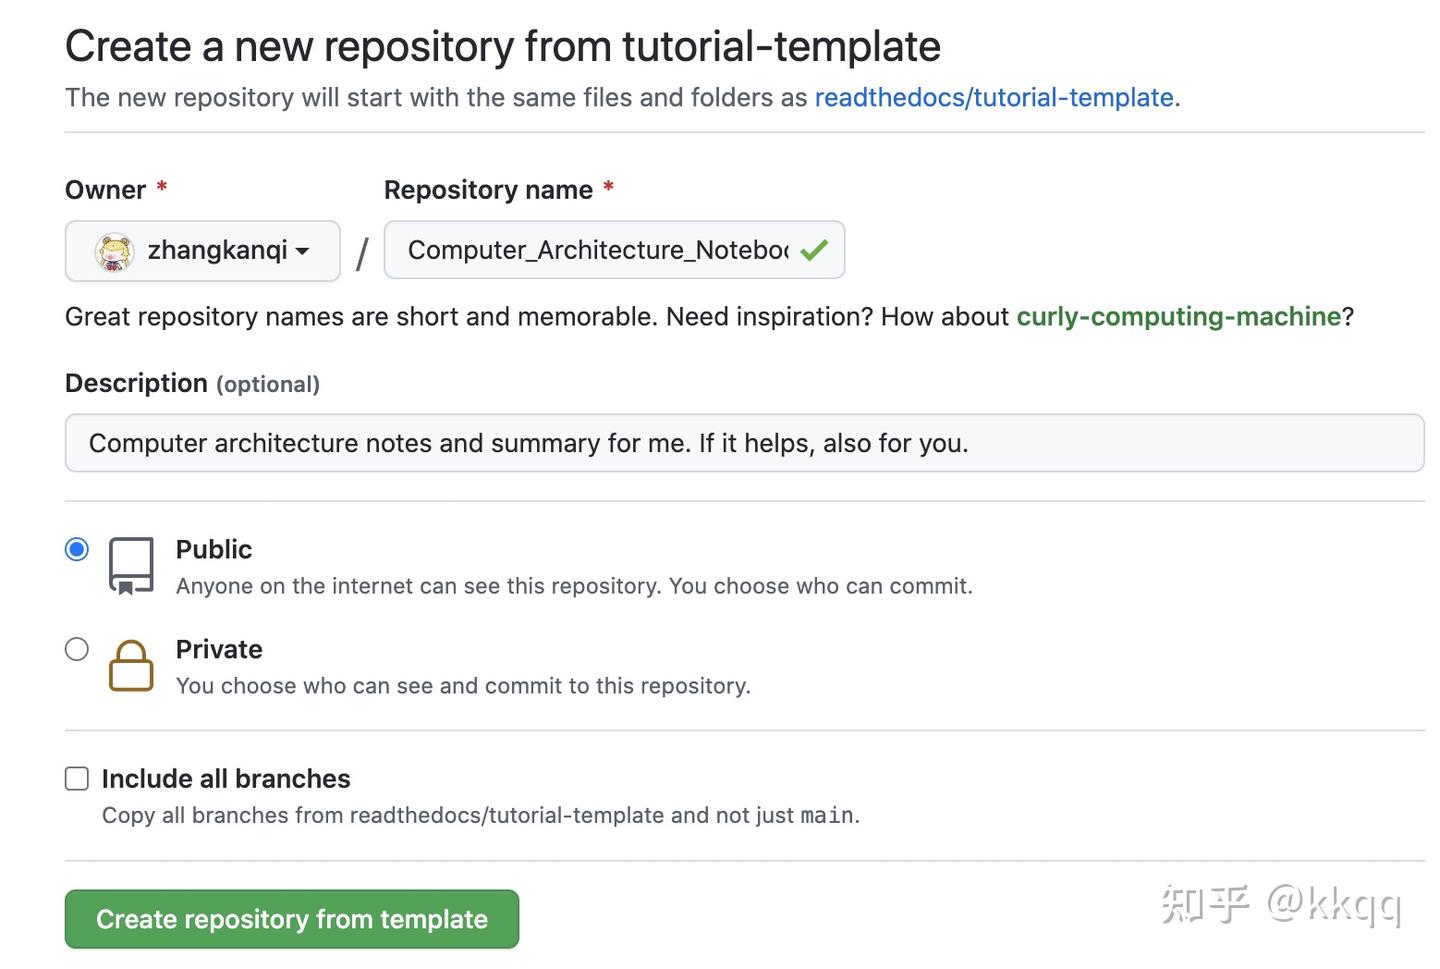The width and height of the screenshot is (1440, 969).
Task: Enable the Include all branches checkbox
Action: 76,778
